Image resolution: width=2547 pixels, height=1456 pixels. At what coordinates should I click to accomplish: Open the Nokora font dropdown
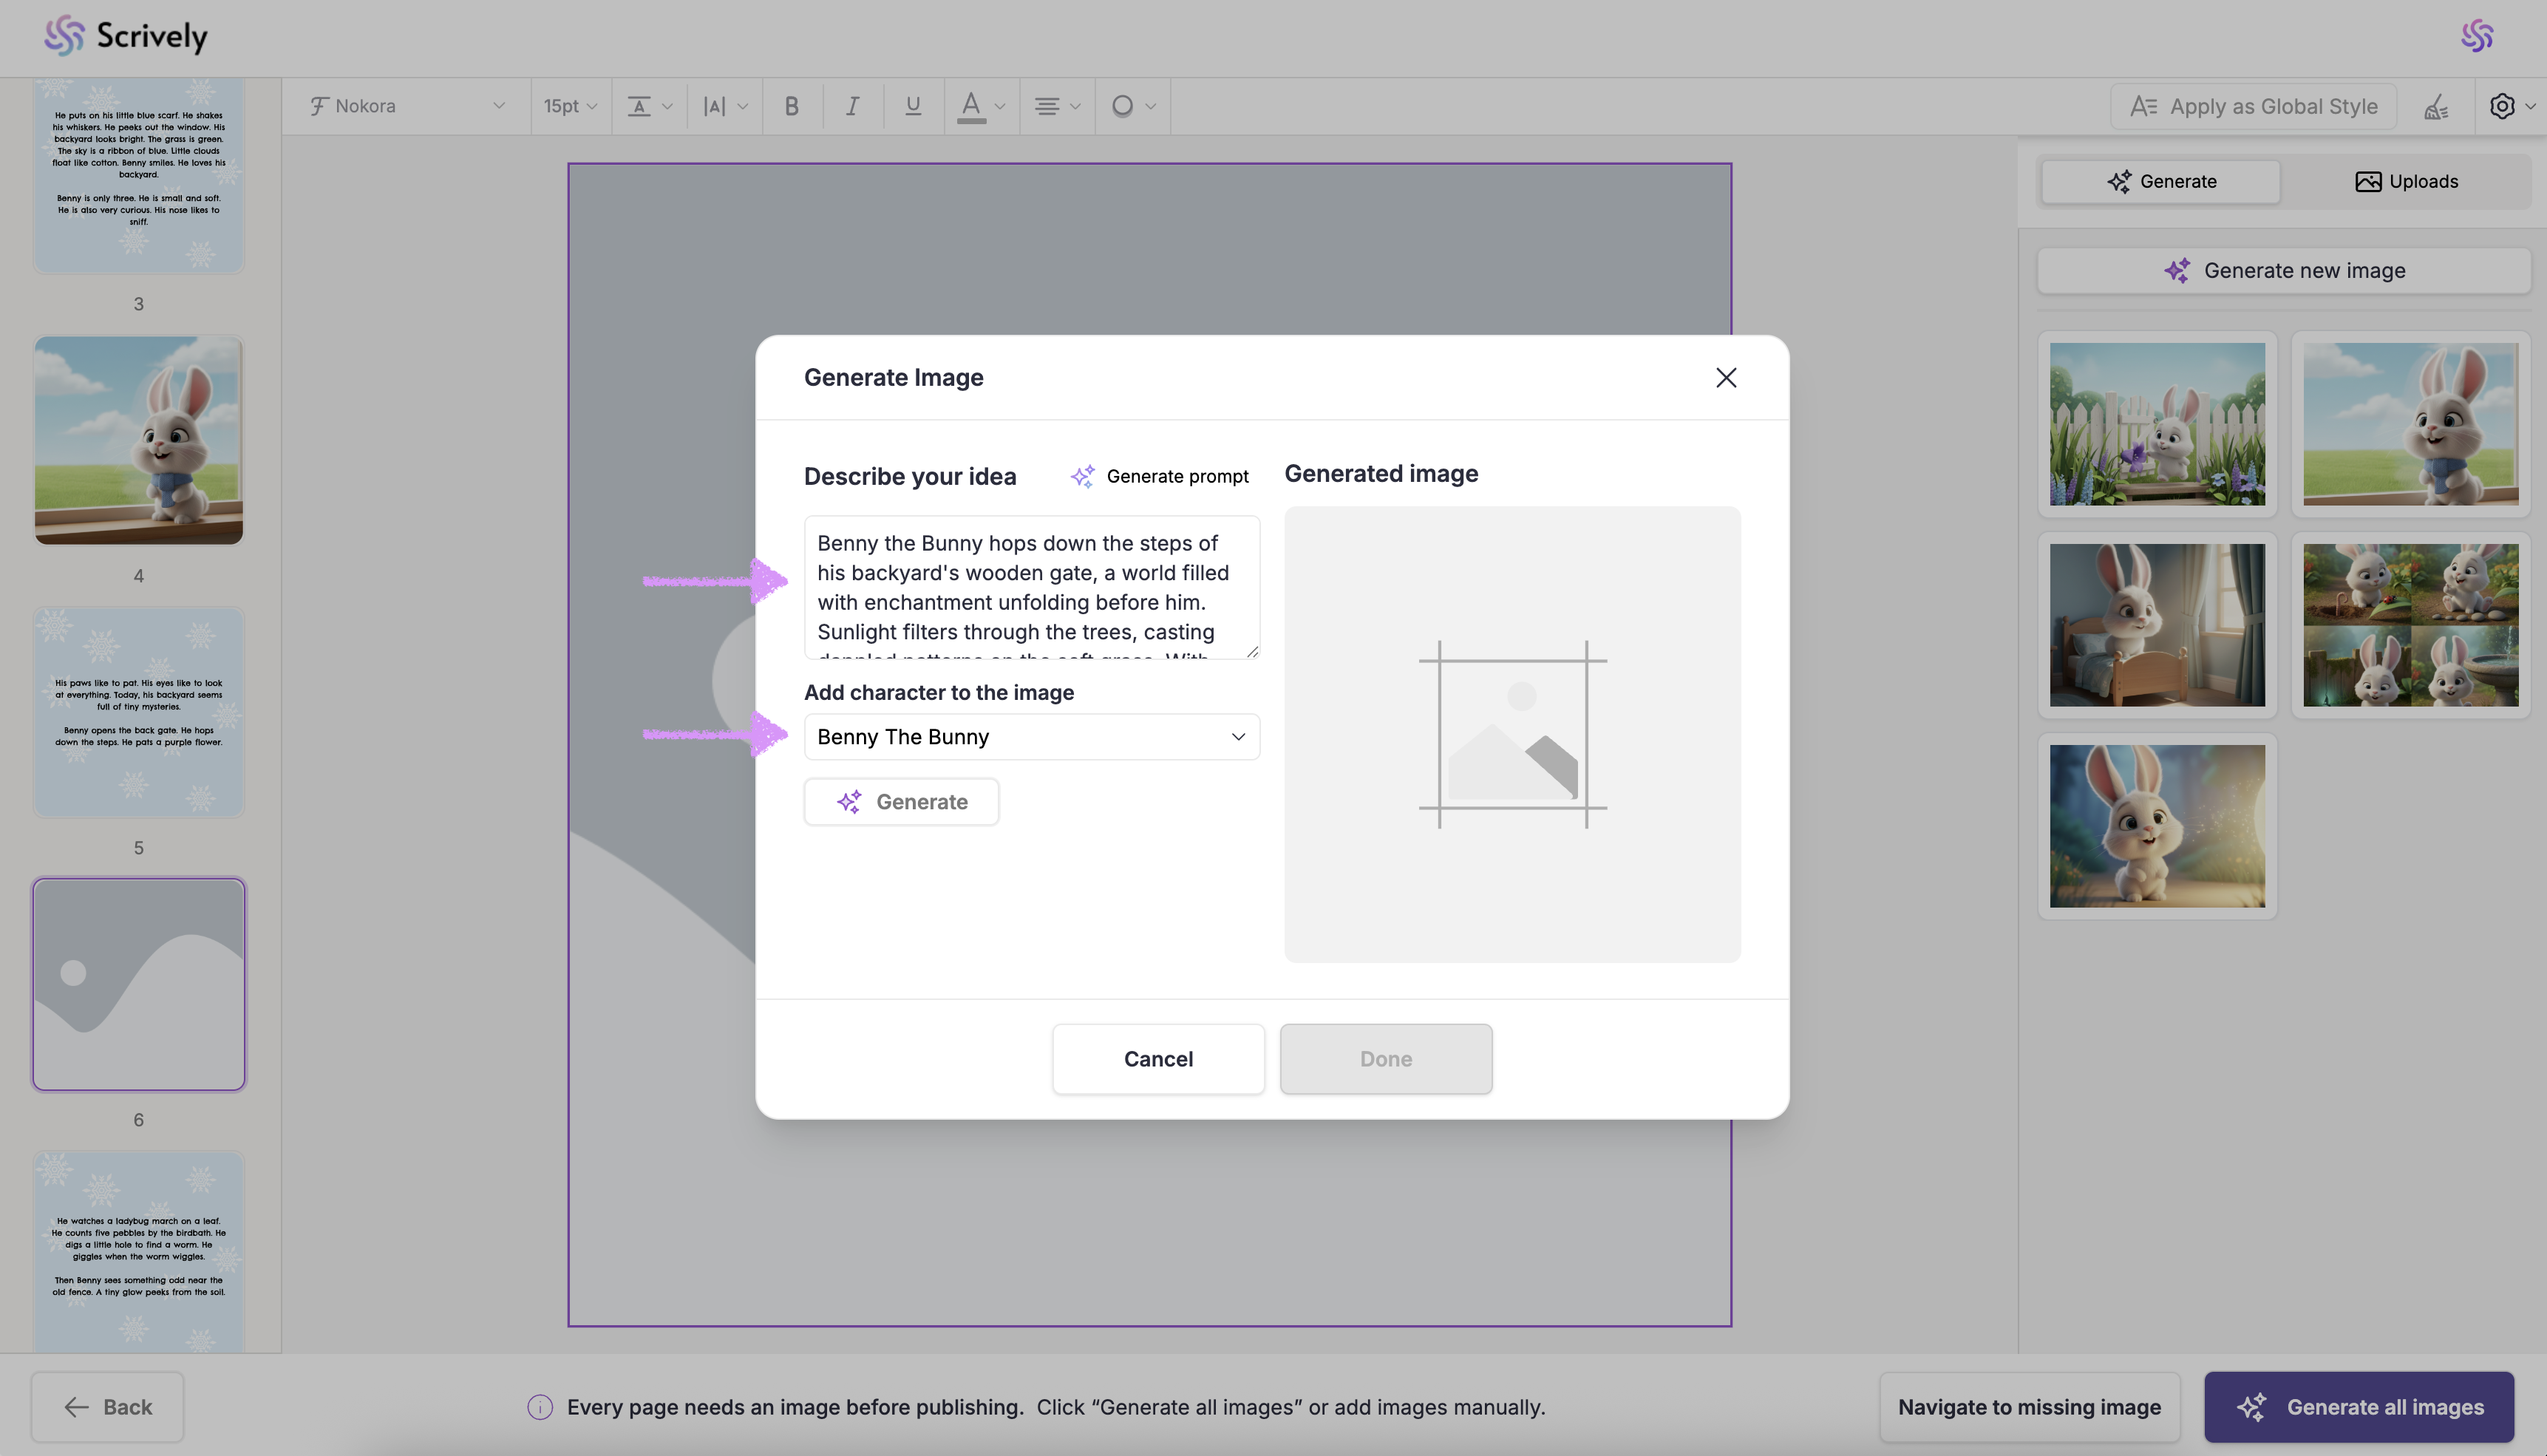pos(406,106)
